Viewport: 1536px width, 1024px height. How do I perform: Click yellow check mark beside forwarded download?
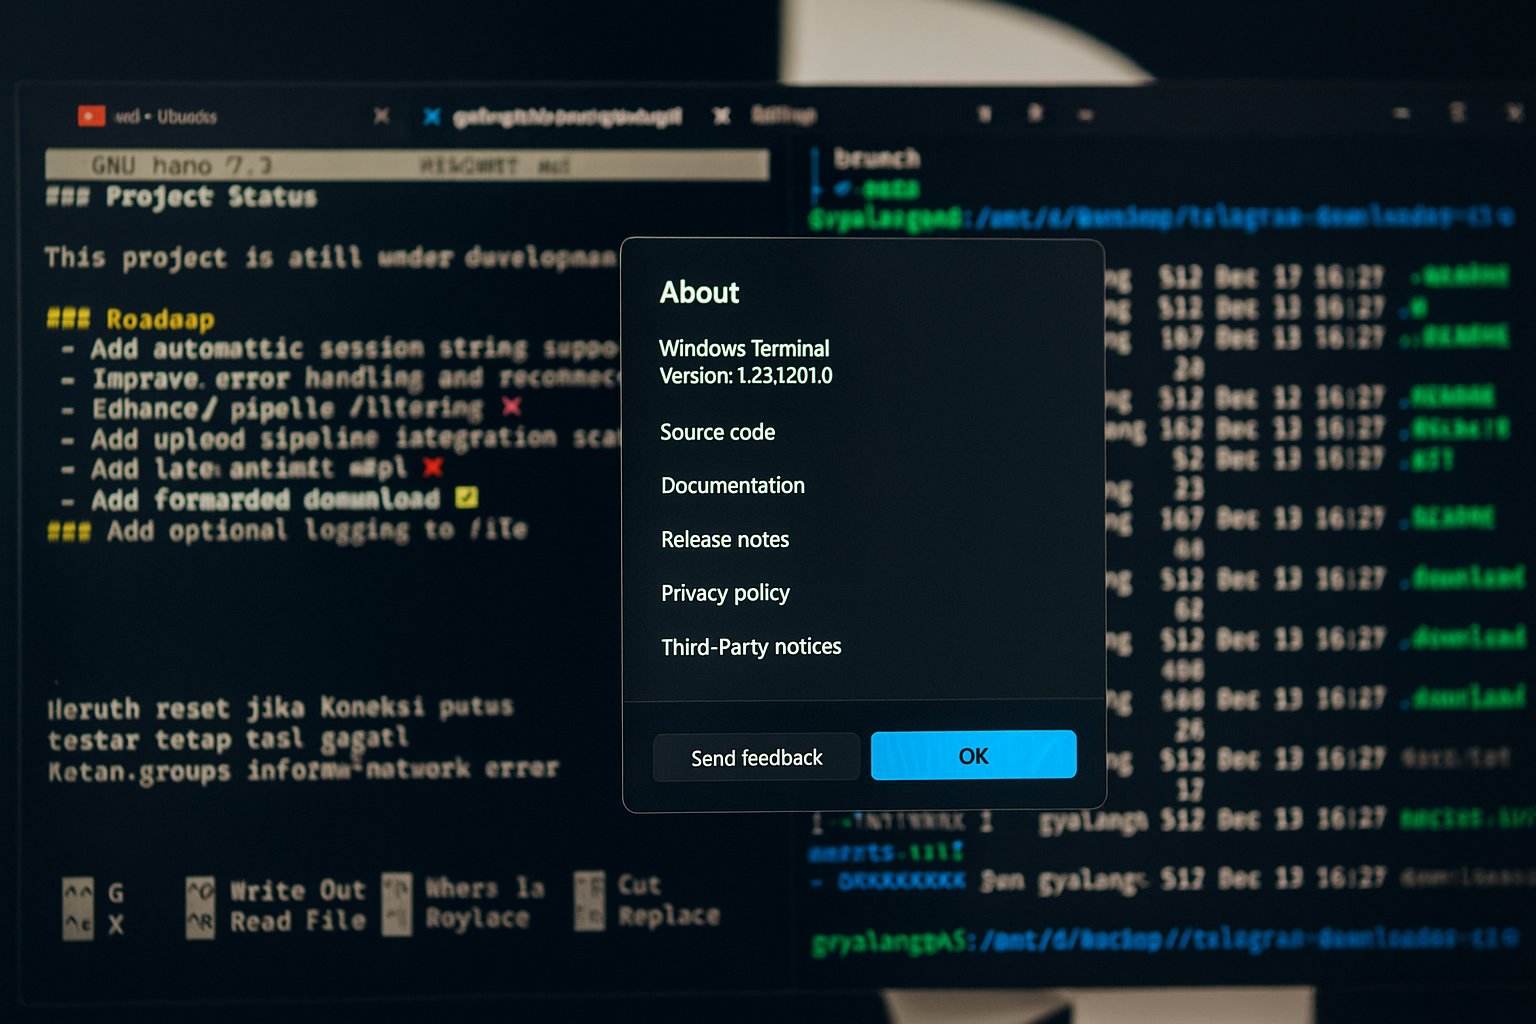466,497
